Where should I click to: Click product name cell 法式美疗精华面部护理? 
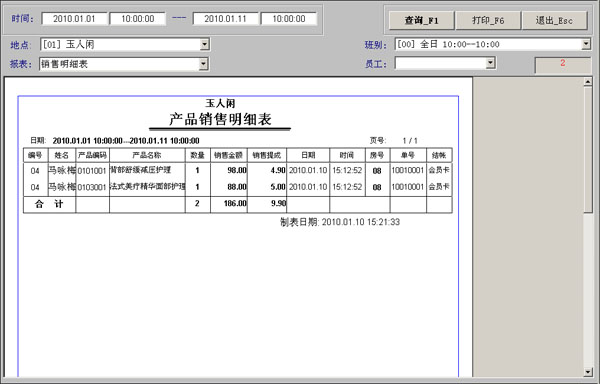147,186
